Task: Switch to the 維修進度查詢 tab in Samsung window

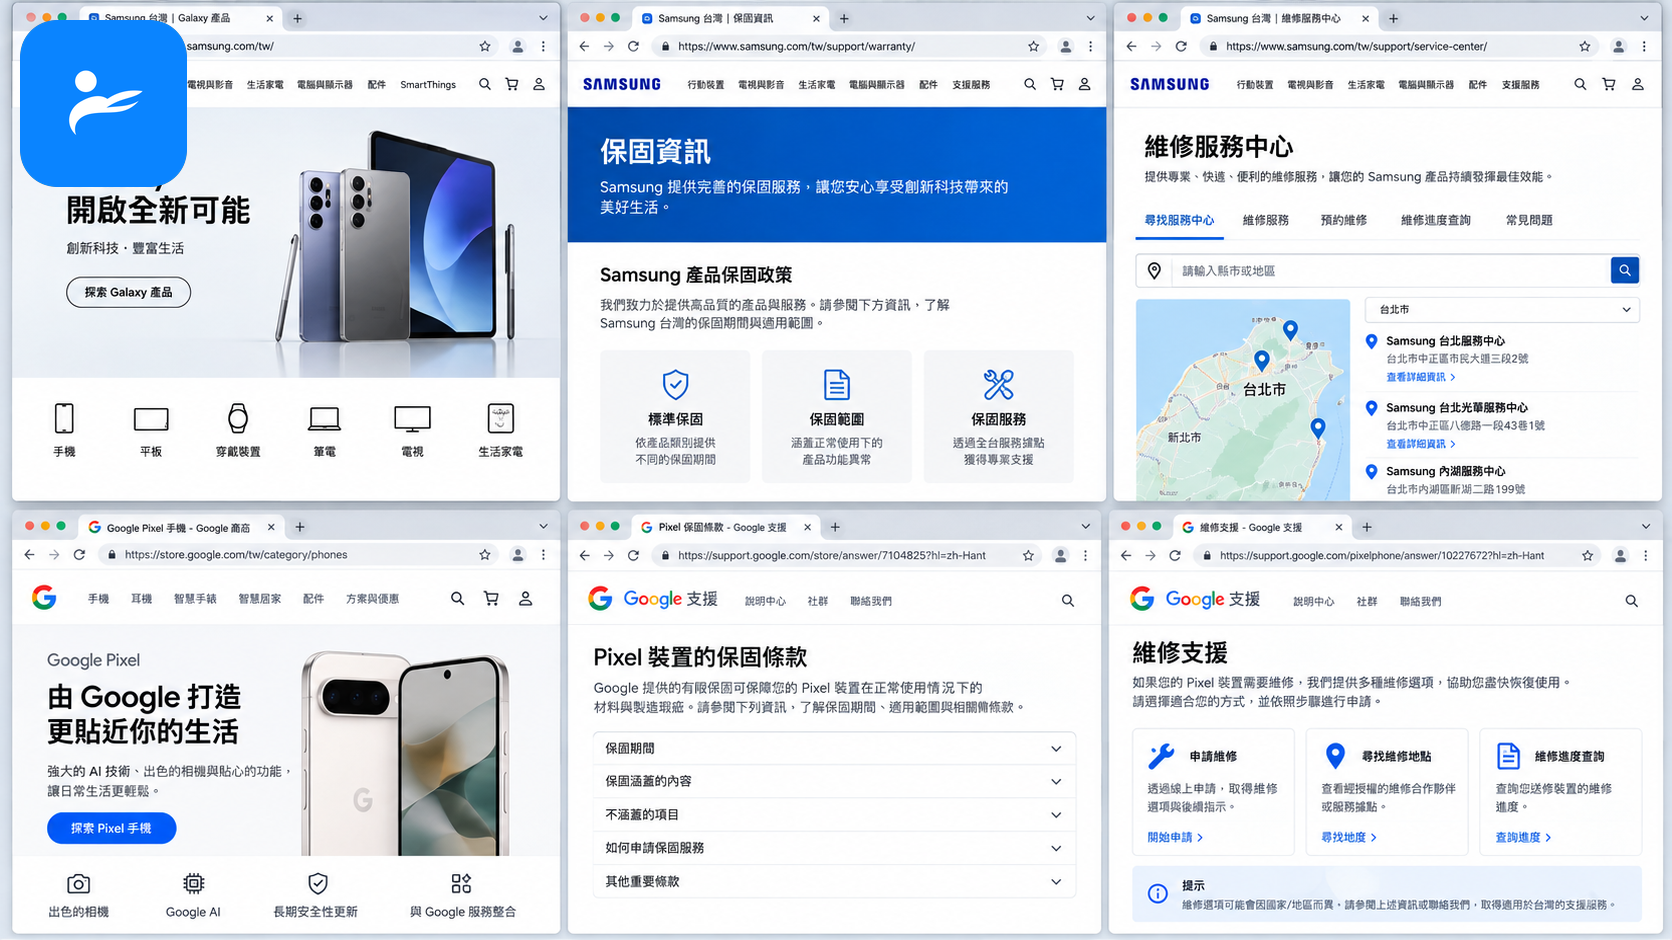Action: (1436, 220)
